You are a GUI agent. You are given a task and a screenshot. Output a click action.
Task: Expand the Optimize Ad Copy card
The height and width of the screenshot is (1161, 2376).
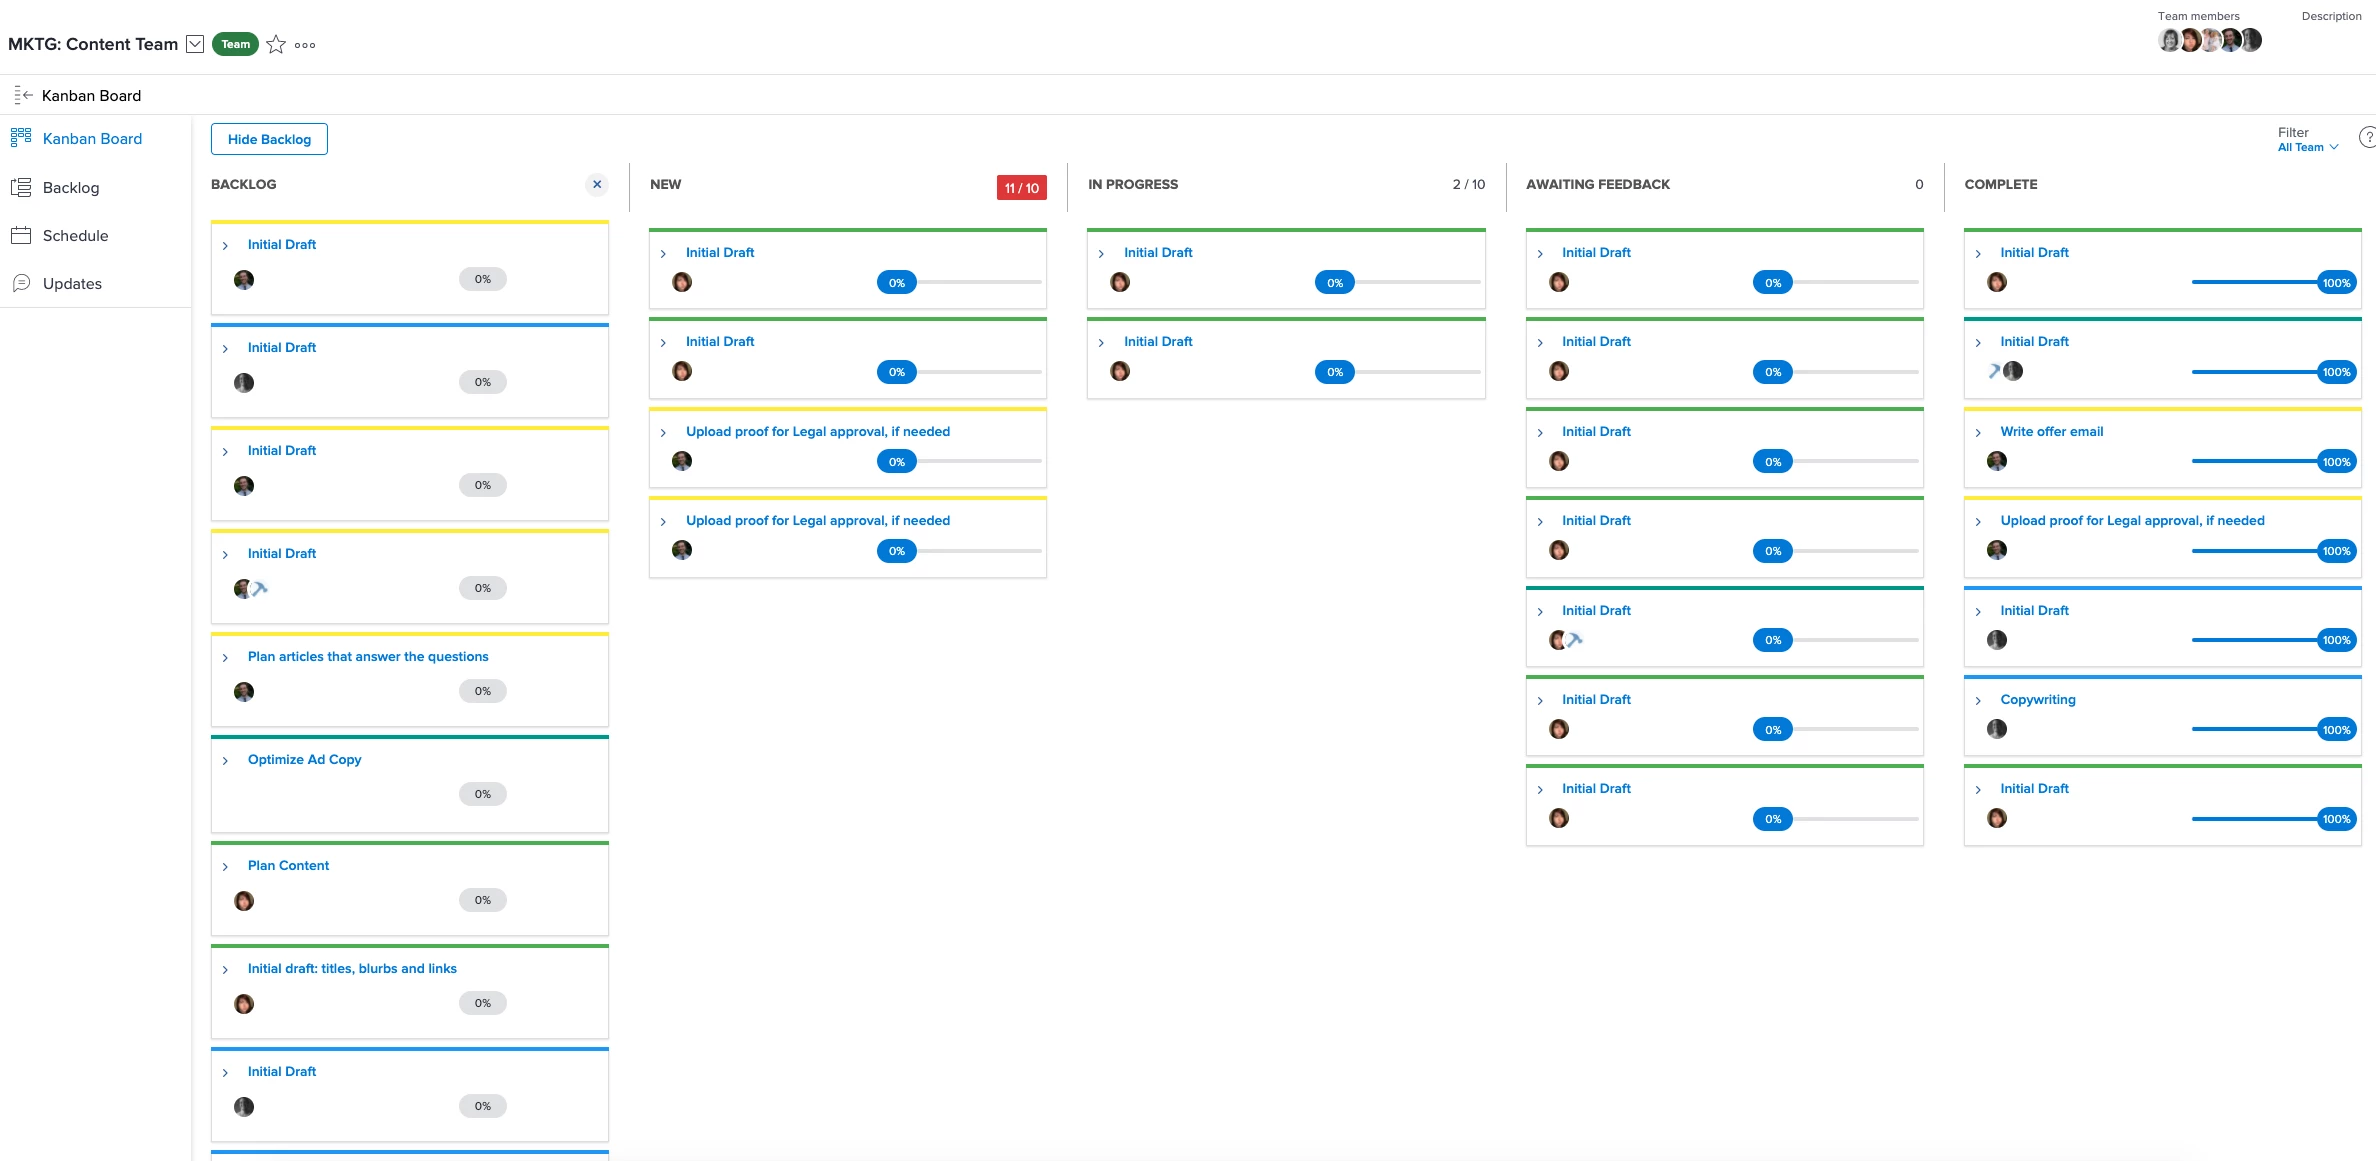(225, 761)
